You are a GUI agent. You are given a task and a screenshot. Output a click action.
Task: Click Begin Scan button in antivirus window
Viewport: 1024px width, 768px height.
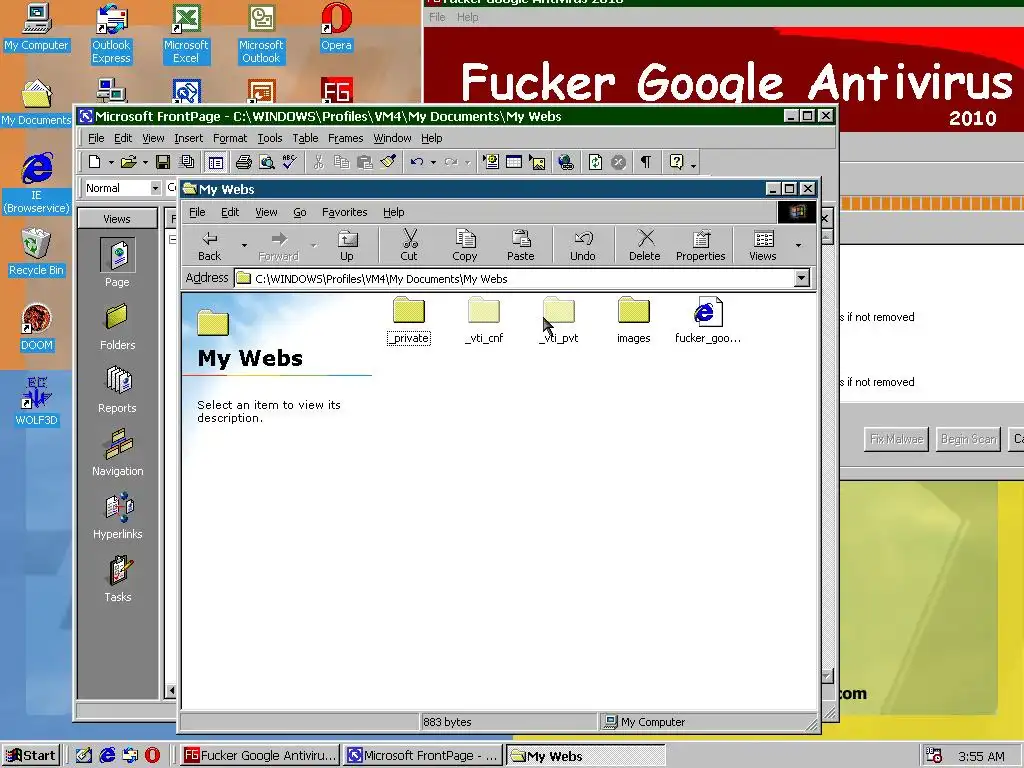(x=968, y=440)
